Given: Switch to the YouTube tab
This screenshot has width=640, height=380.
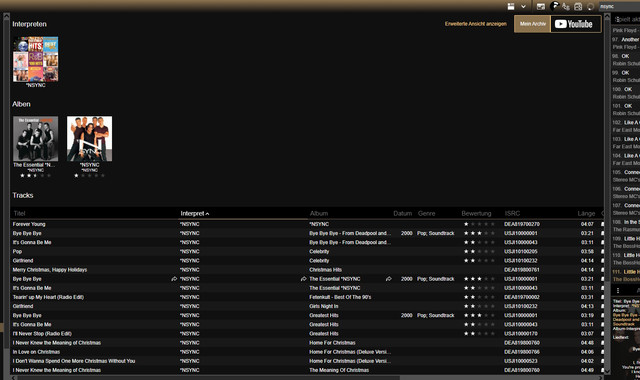Looking at the screenshot, I should click(x=576, y=24).
